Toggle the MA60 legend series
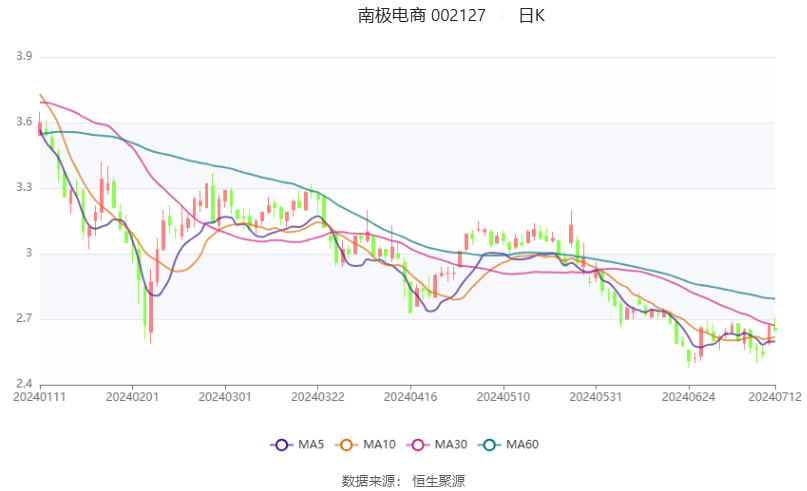Screen dimensions: 807x491 (x=508, y=445)
